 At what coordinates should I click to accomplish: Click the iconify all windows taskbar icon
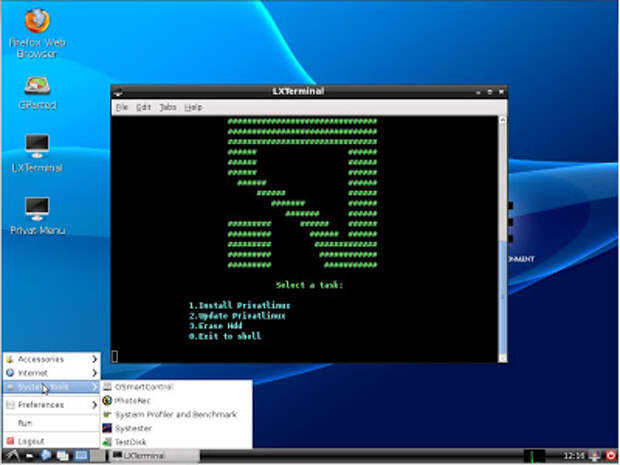pos(62,456)
